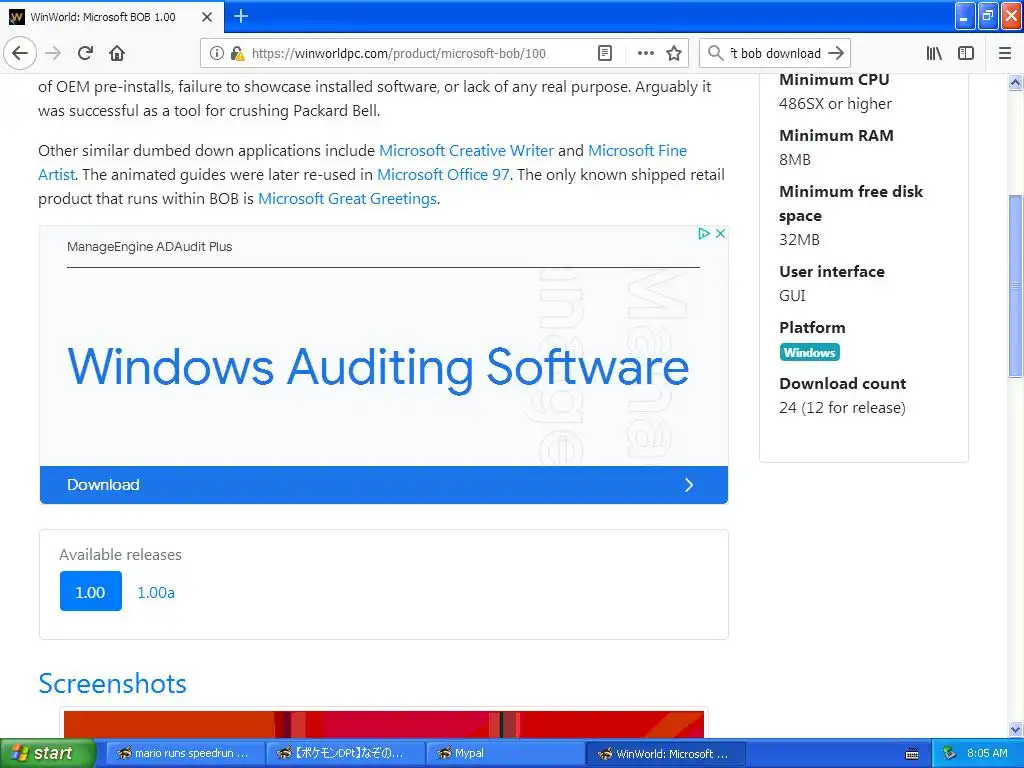Click the forward navigation arrow
Viewport: 1024px width, 768px height.
53,53
